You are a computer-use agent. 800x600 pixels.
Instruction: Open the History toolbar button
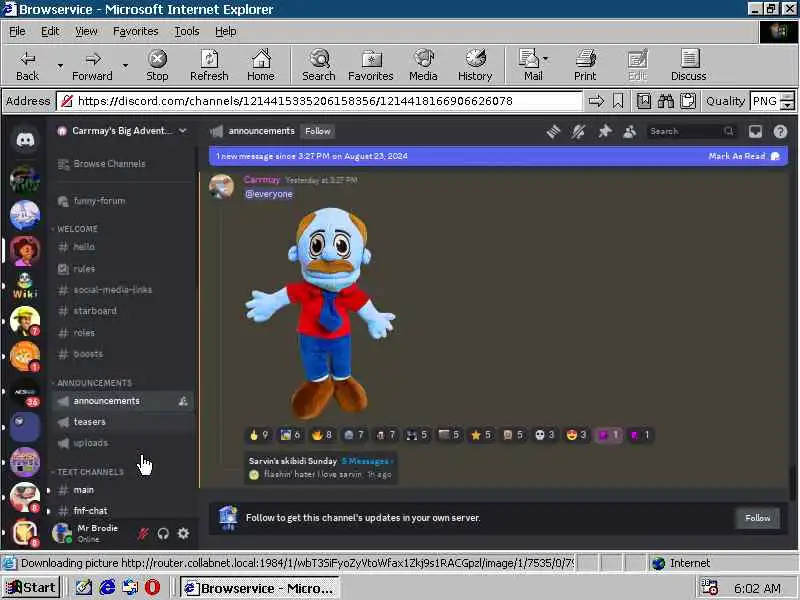(475, 65)
